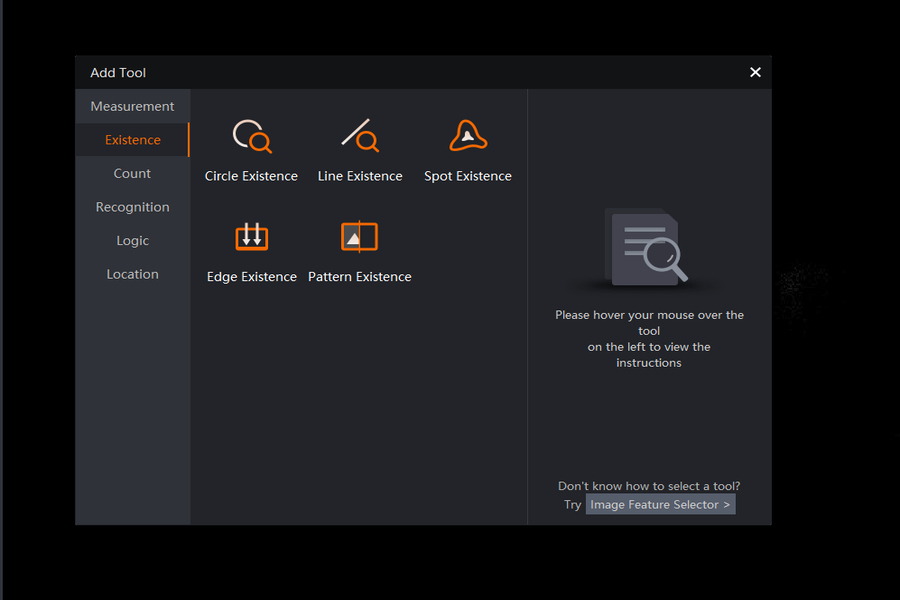Click the Circle Existence label
Viewport: 900px width, 600px height.
pyautogui.click(x=251, y=176)
